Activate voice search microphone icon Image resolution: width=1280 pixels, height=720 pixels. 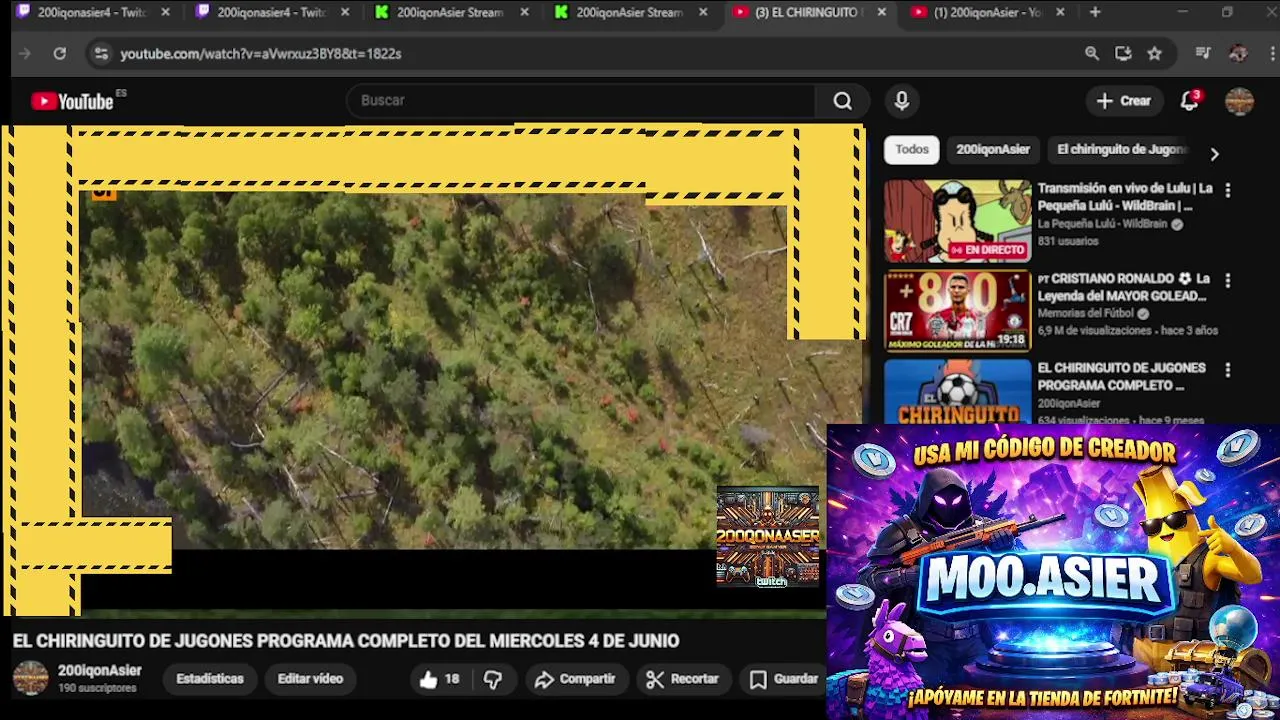pos(901,101)
